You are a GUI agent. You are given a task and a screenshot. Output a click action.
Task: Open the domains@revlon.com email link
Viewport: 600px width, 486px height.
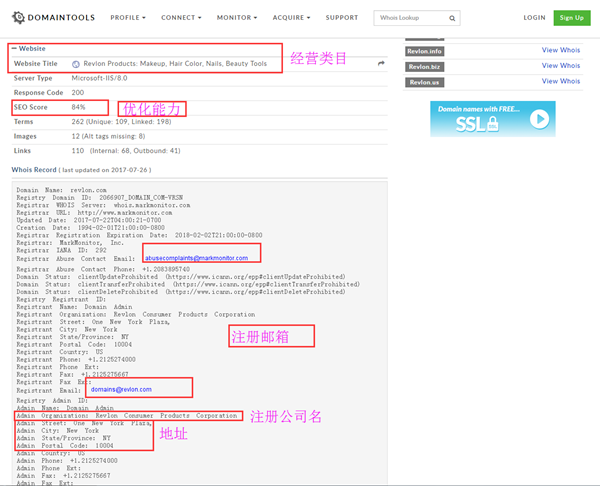tap(121, 389)
